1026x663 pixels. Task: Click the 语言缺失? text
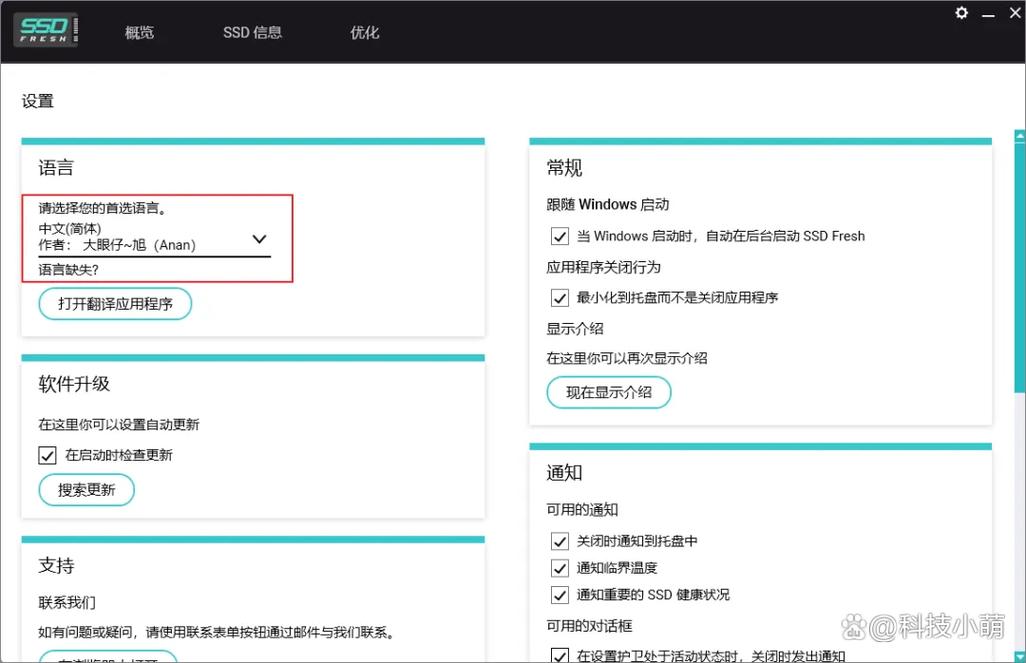tap(68, 270)
